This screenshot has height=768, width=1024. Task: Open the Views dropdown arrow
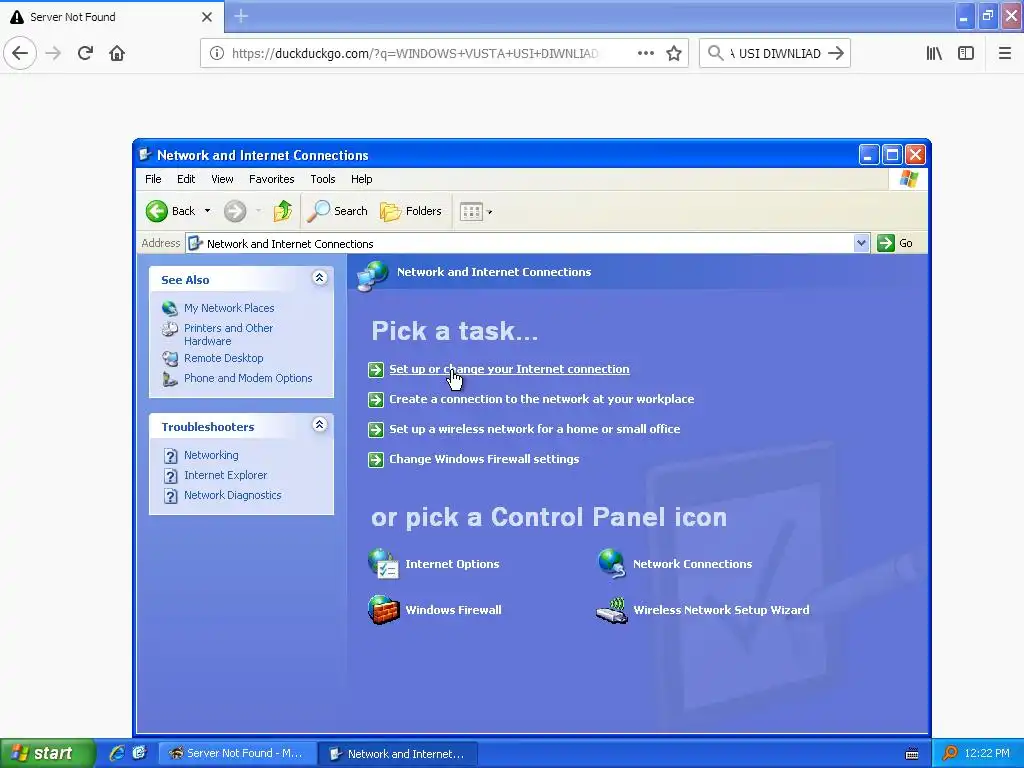490,212
